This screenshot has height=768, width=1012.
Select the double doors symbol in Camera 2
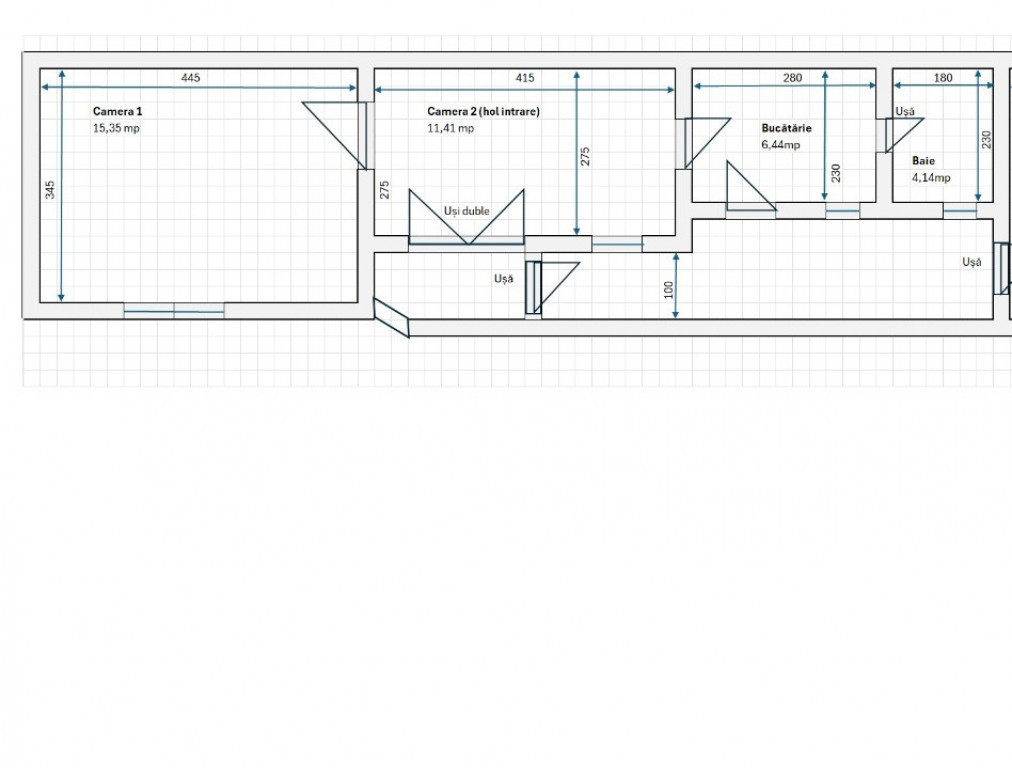tap(467, 218)
